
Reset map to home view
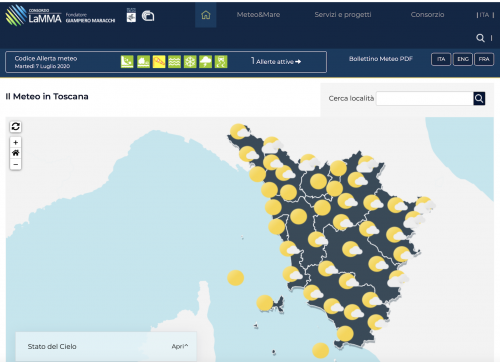point(15,153)
